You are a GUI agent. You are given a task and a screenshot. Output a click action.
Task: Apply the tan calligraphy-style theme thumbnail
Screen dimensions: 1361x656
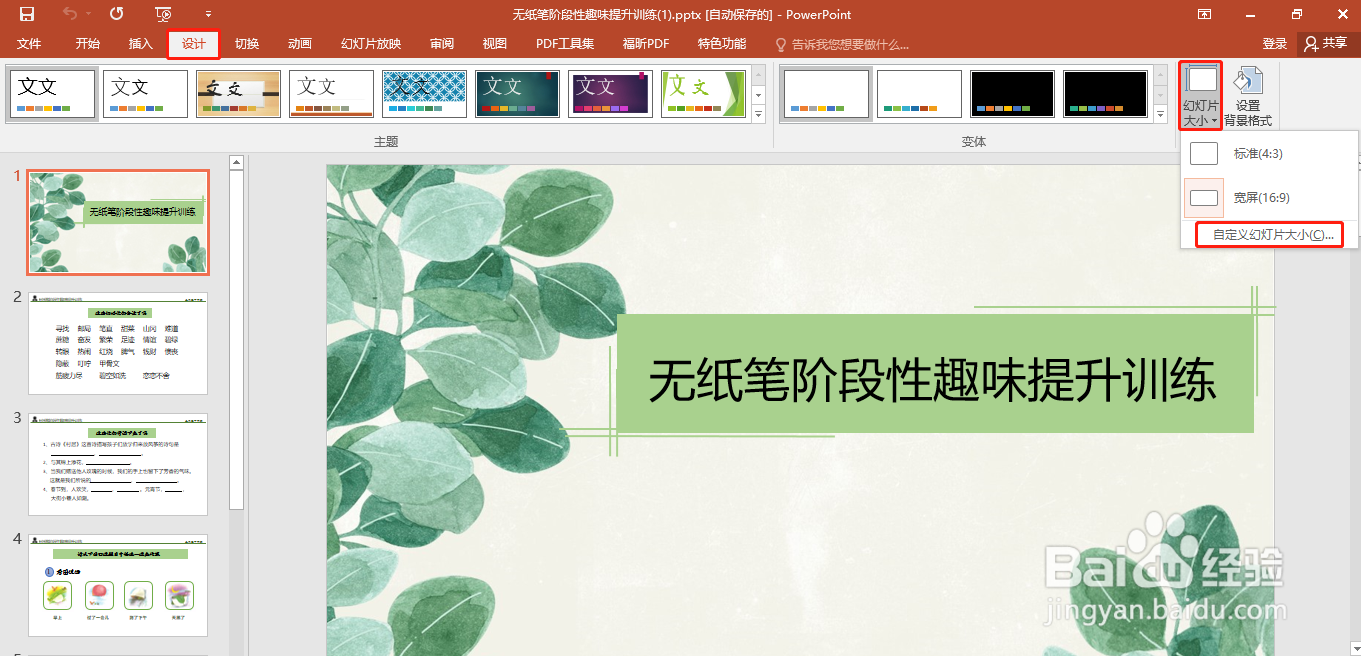238,93
